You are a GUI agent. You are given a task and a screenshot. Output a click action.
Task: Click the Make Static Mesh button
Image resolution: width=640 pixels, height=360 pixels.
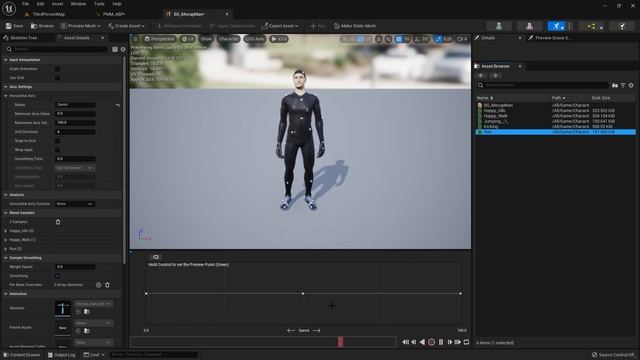click(355, 26)
